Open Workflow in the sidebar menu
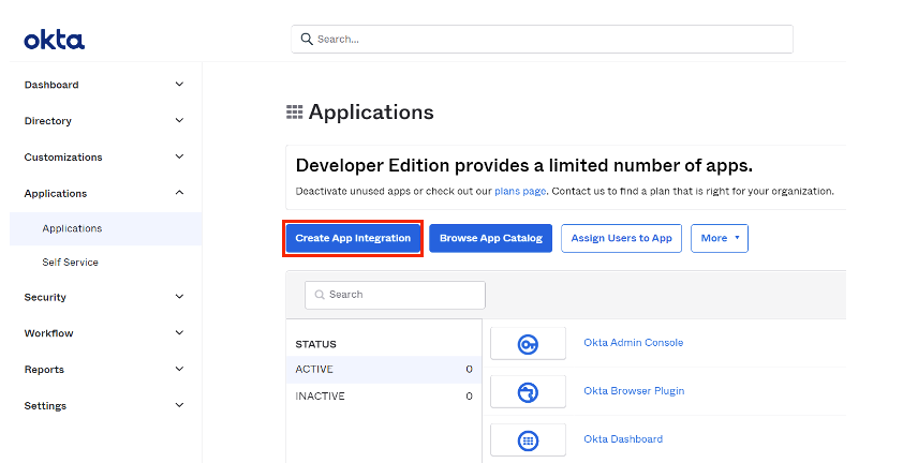This screenshot has width=904, height=464. coord(49,333)
